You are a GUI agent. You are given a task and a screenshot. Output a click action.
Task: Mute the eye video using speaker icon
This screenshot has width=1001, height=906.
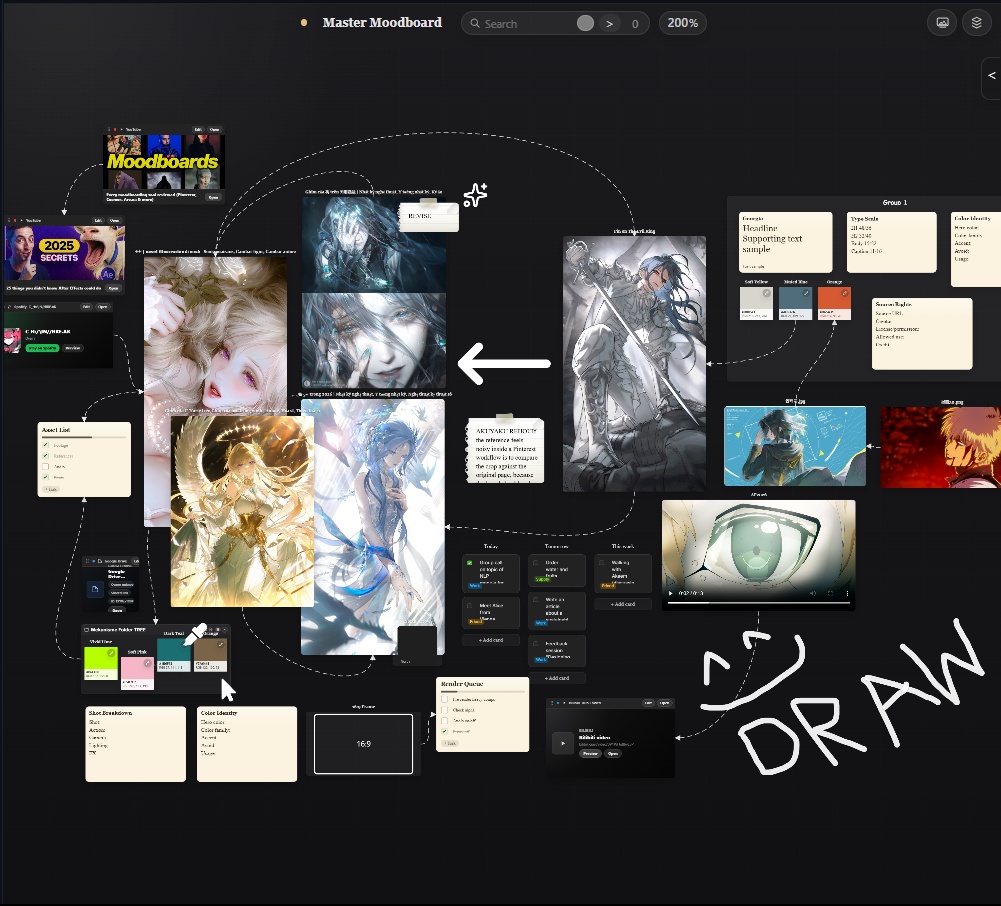(813, 593)
